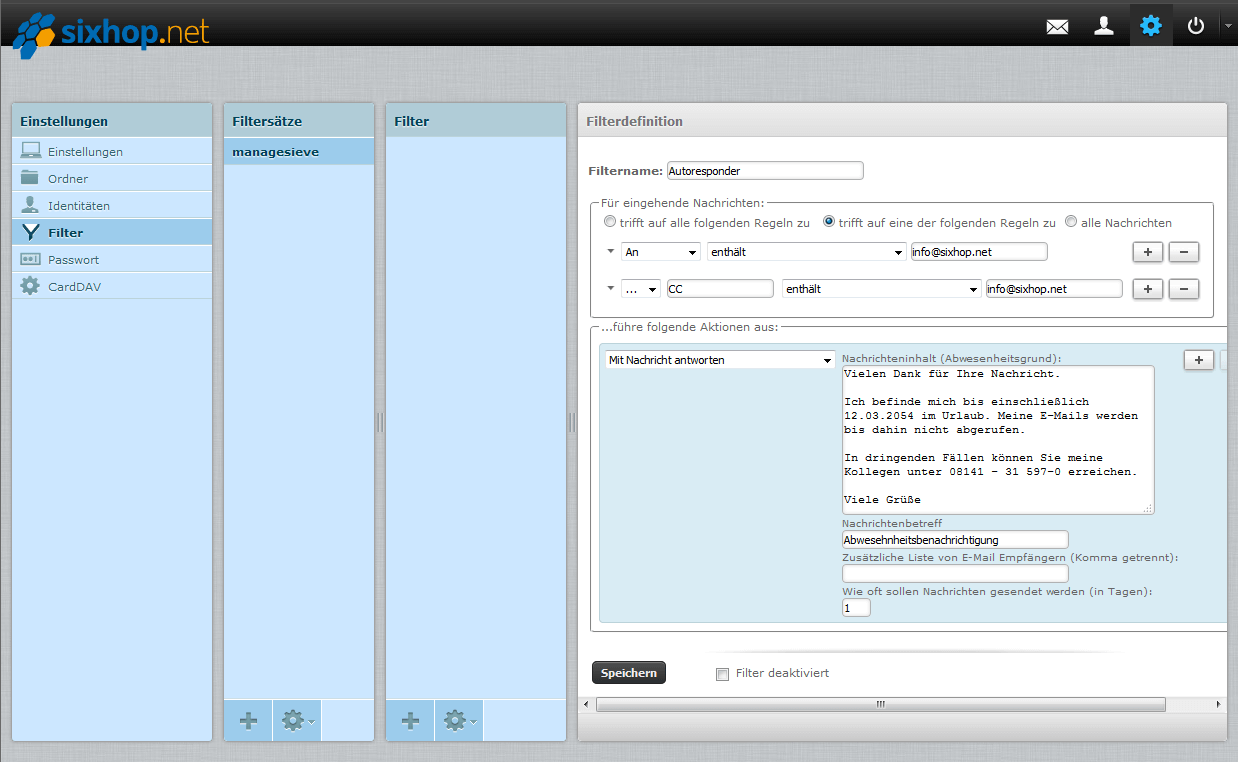The image size is (1238, 762).
Task: Toggle the 'Filter deaktiviert' checkbox
Action: 722,674
